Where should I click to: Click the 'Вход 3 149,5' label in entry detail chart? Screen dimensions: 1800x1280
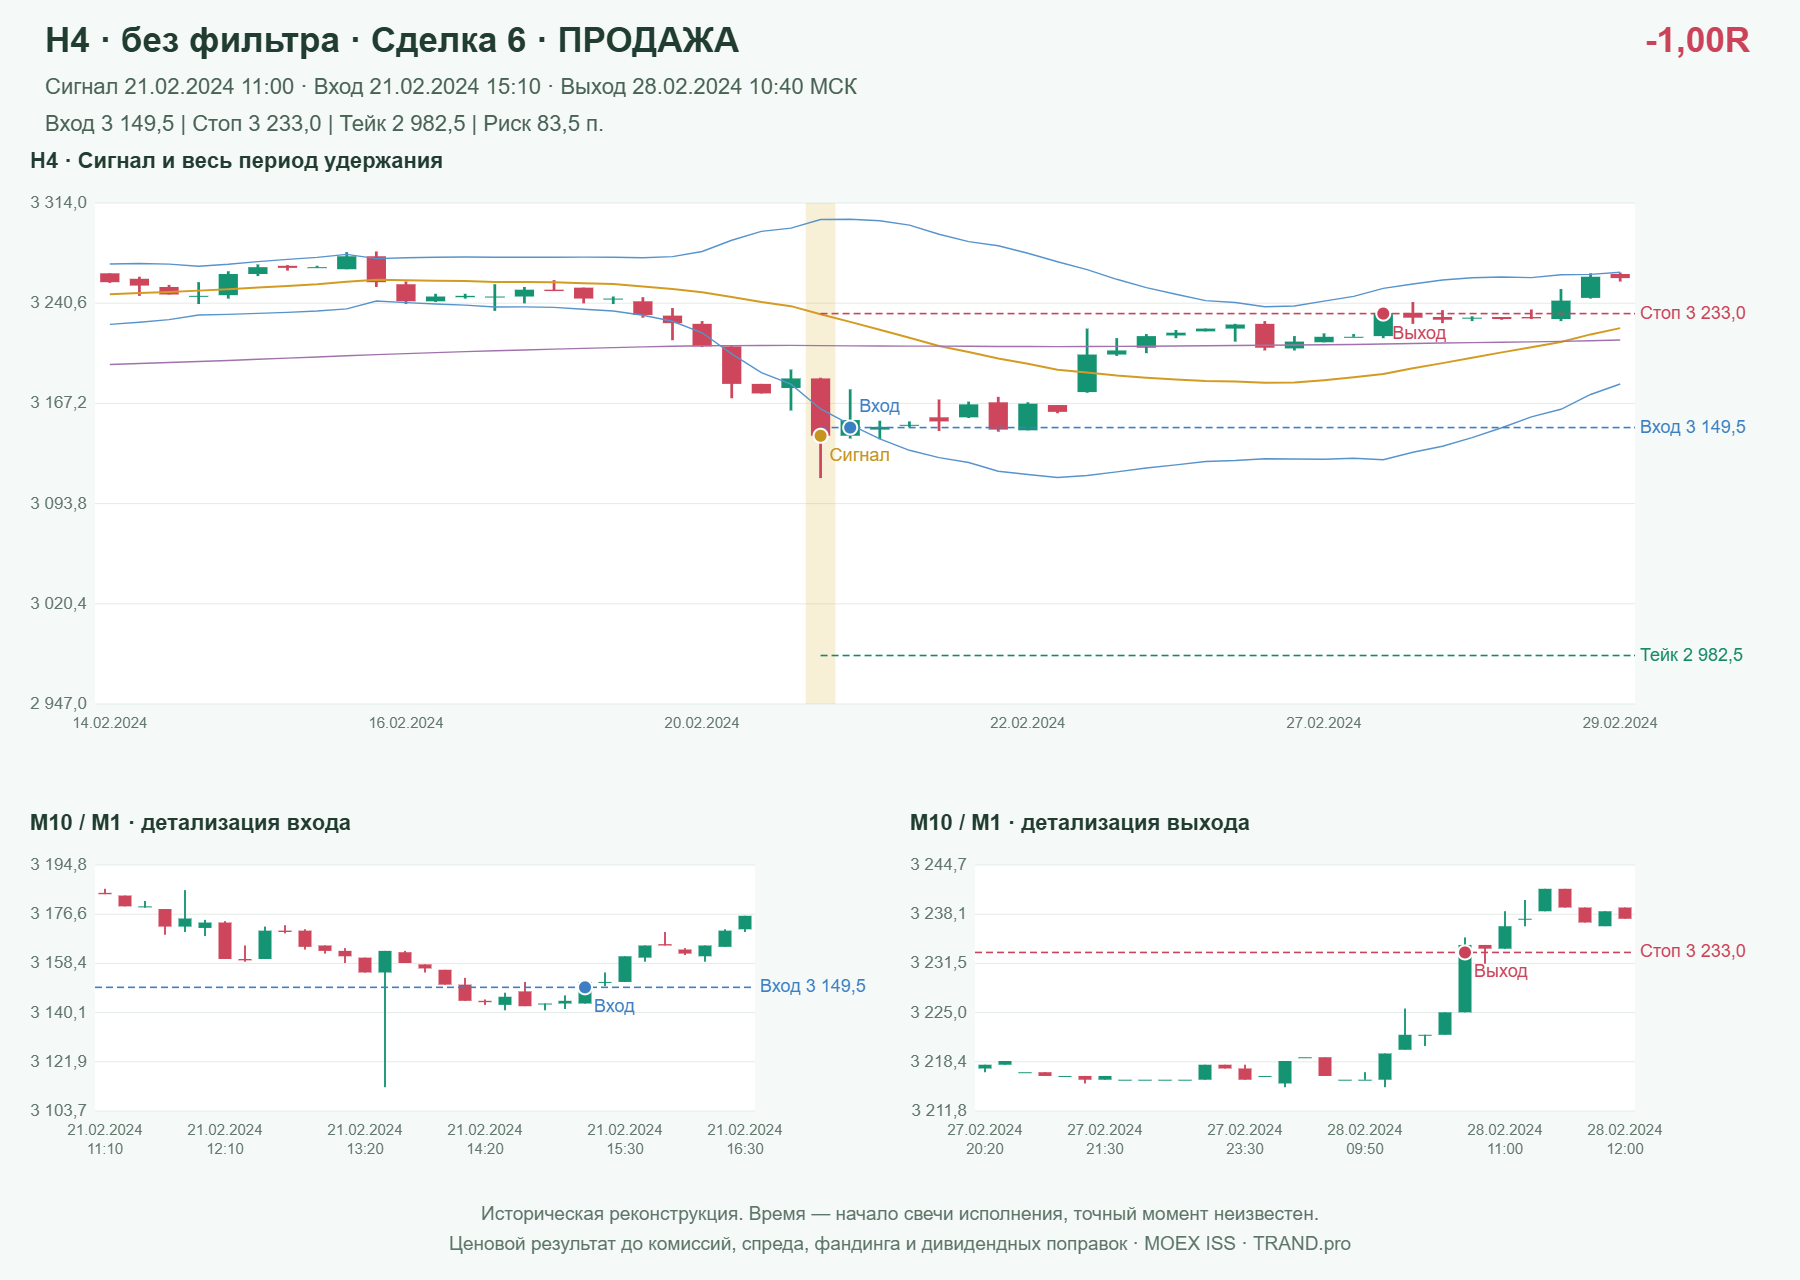pyautogui.click(x=813, y=986)
